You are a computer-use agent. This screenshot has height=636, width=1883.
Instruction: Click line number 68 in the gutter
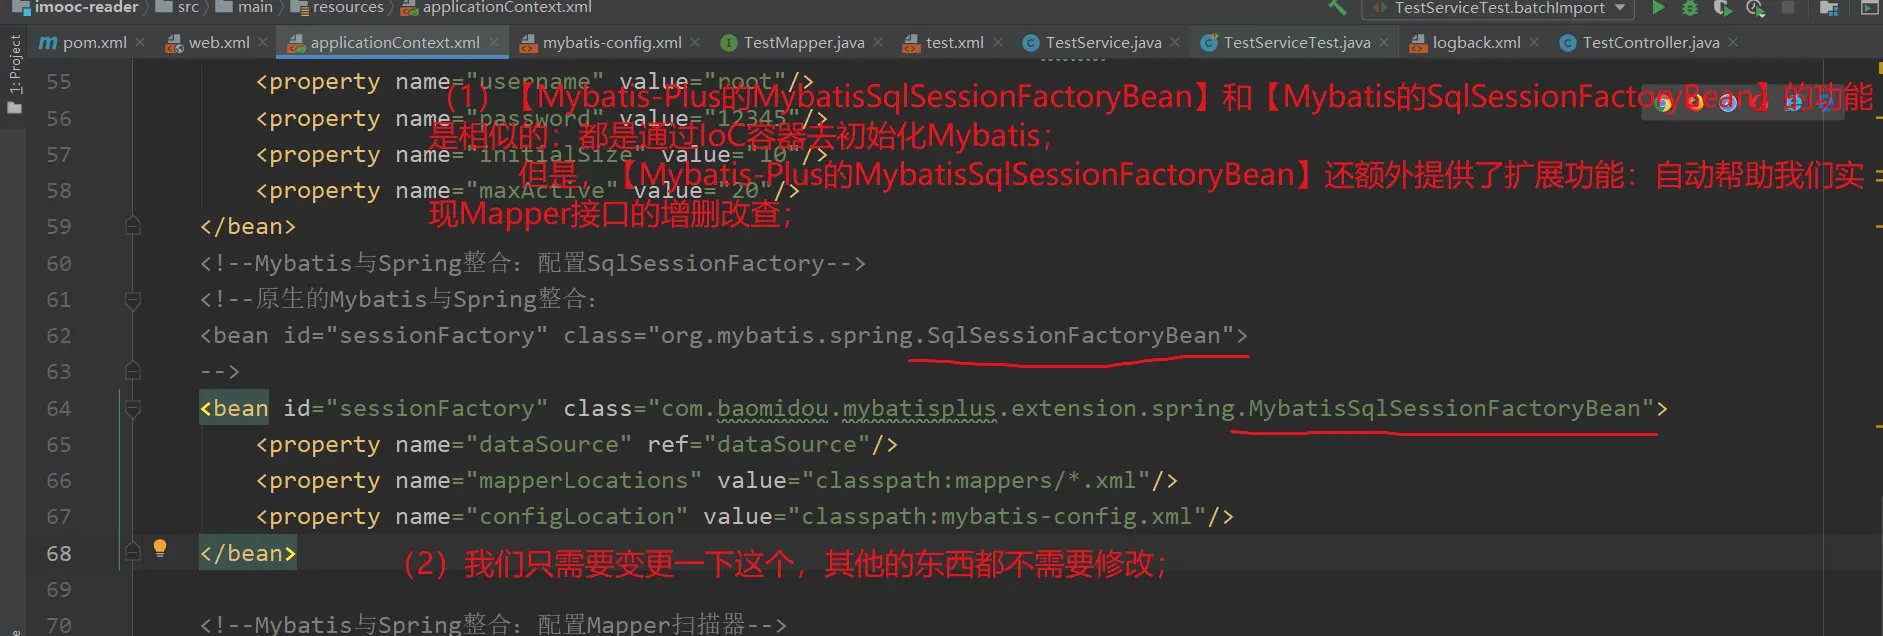click(x=59, y=553)
